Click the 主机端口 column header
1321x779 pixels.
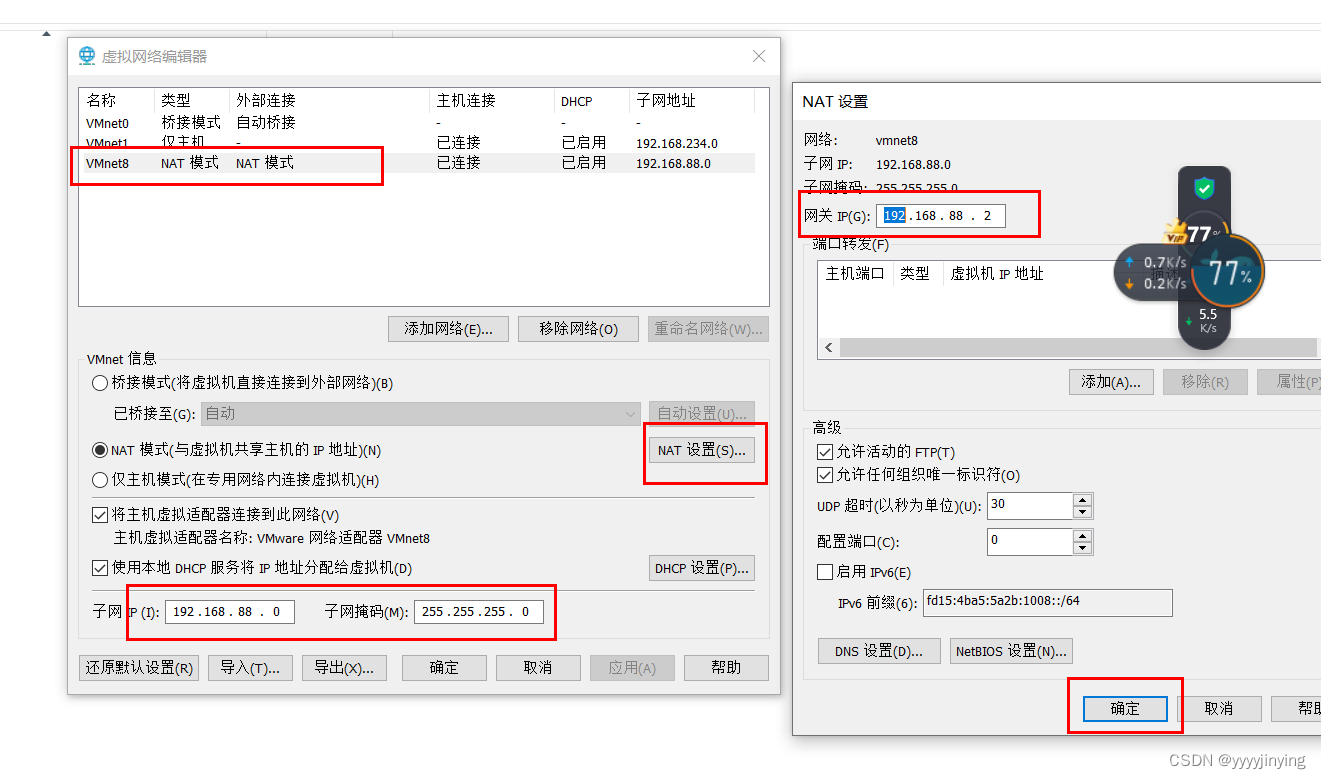(855, 274)
